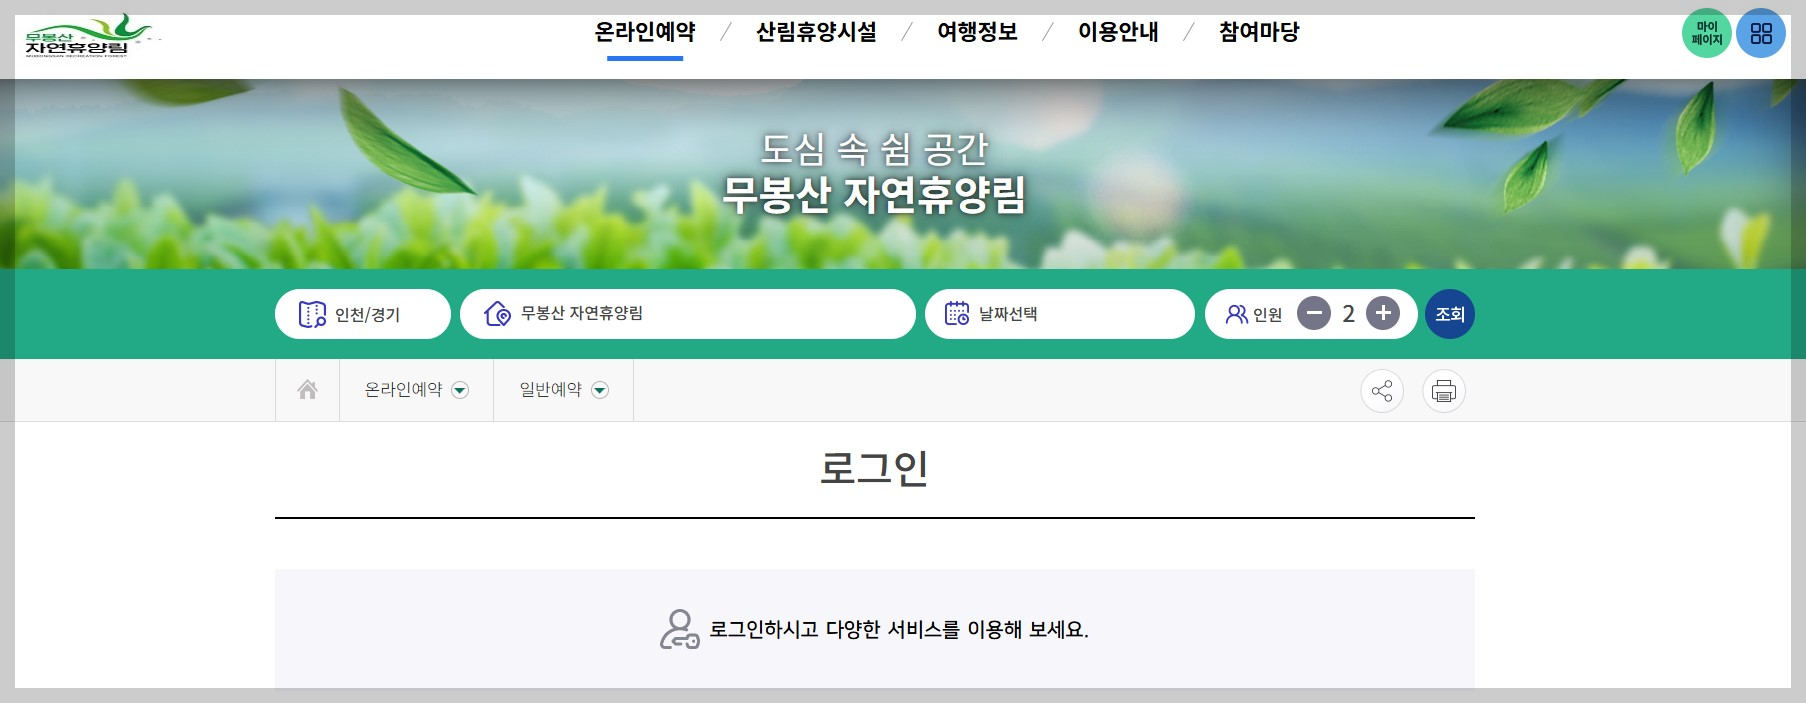The height and width of the screenshot is (703, 1806).
Task: Expand the 일반예약 breadcrumb dropdown
Action: [x=564, y=390]
